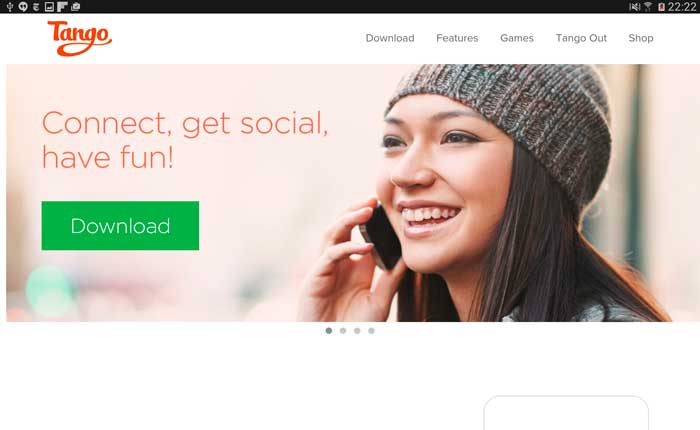Tap the 22:22 clock in status bar
Screen dimensions: 700x430
[x=682, y=7]
